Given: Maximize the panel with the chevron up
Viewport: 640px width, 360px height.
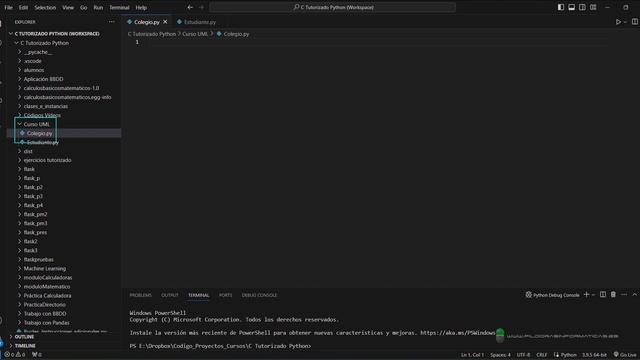Looking at the screenshot, I should point(634,295).
